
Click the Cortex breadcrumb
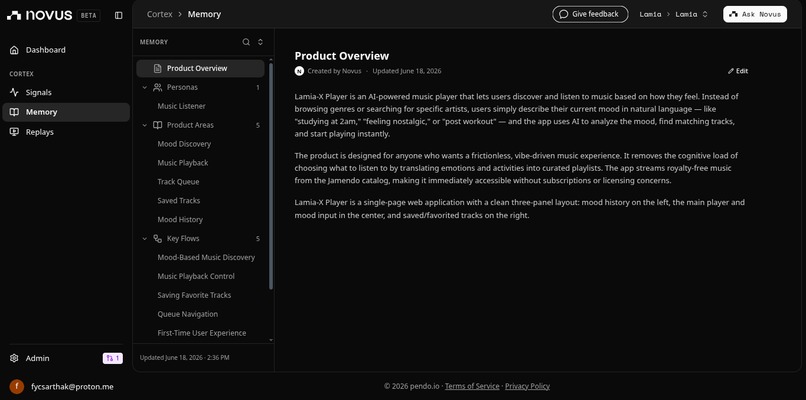click(160, 14)
